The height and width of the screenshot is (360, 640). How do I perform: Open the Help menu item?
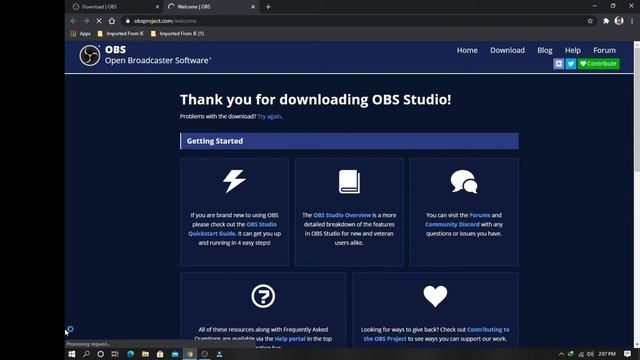pos(573,50)
